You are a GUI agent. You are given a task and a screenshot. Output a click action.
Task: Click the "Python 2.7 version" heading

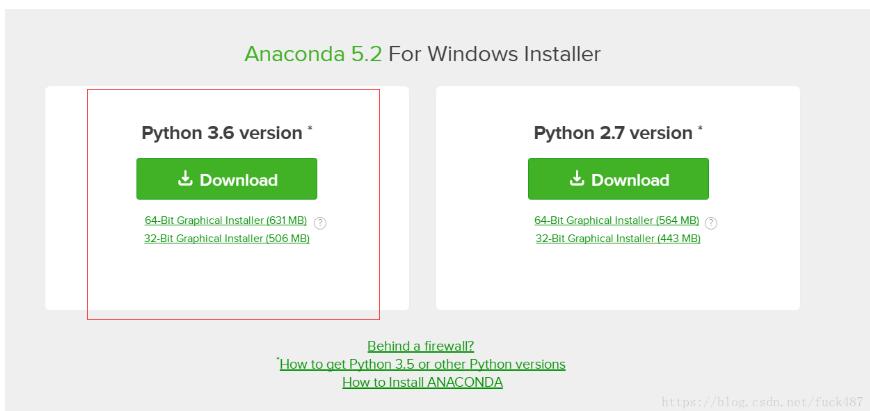[613, 133]
